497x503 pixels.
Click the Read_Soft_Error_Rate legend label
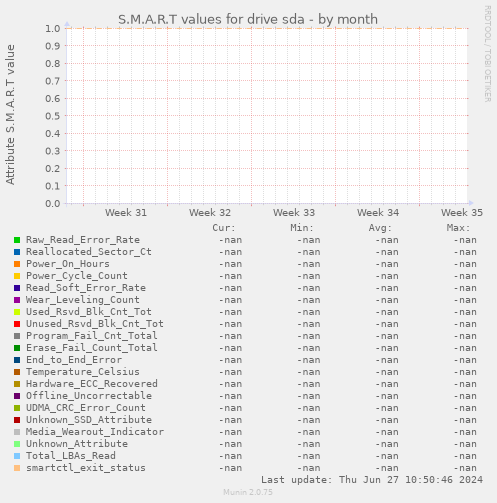coord(86,288)
